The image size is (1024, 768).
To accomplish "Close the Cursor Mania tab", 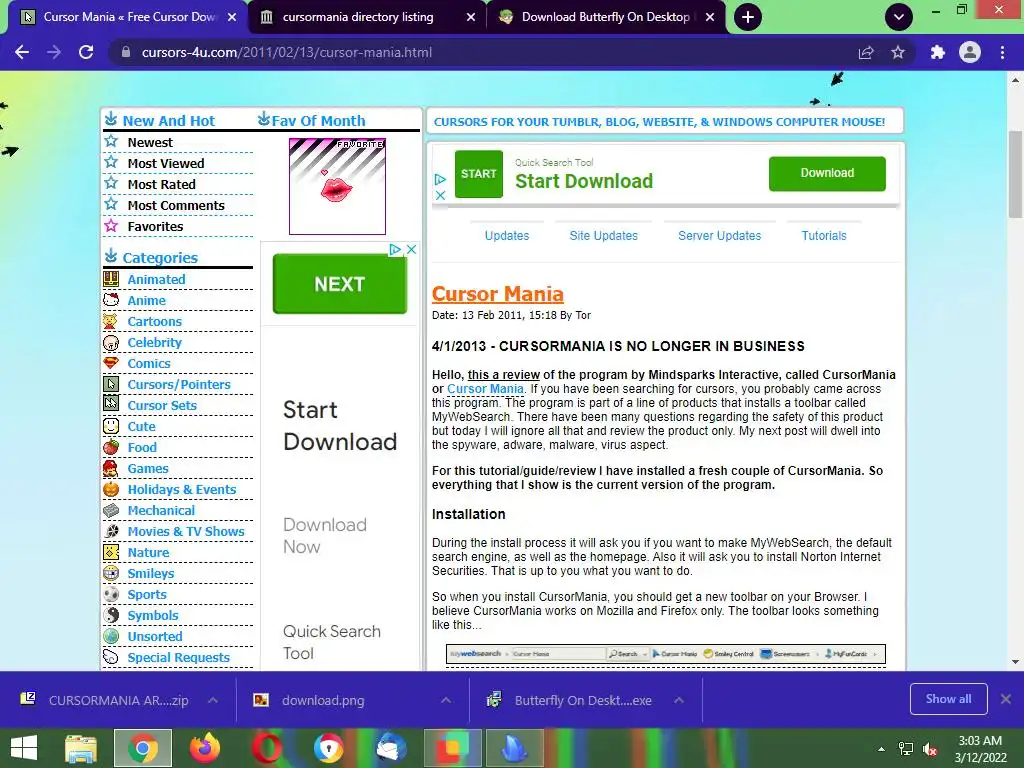I will coord(232,17).
